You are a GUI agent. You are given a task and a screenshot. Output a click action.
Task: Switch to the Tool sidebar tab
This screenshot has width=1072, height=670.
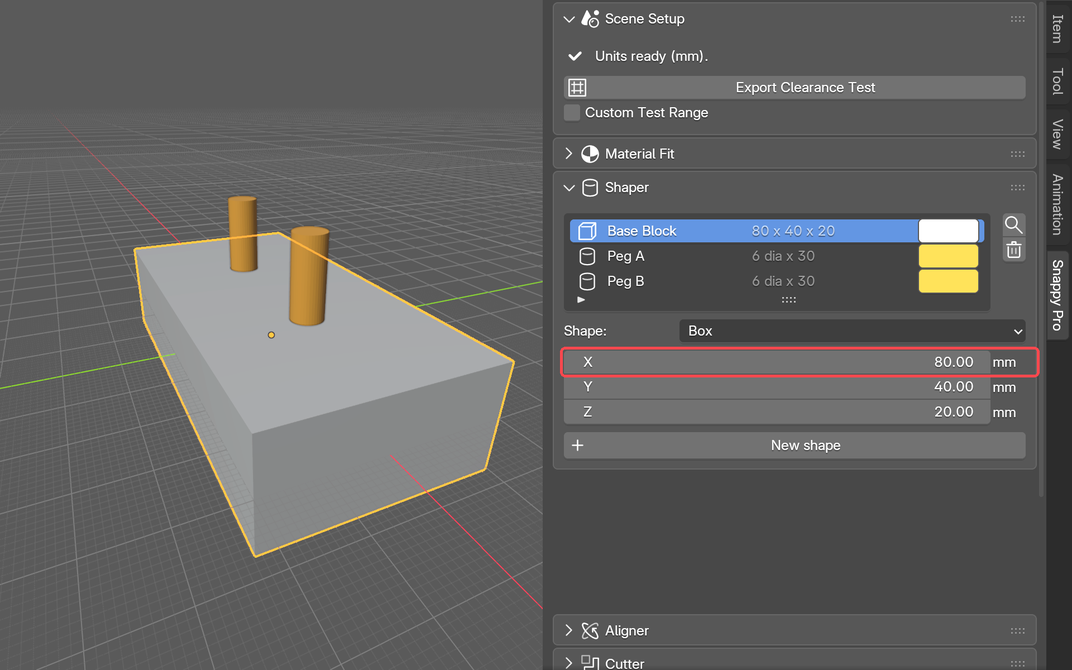point(1058,81)
